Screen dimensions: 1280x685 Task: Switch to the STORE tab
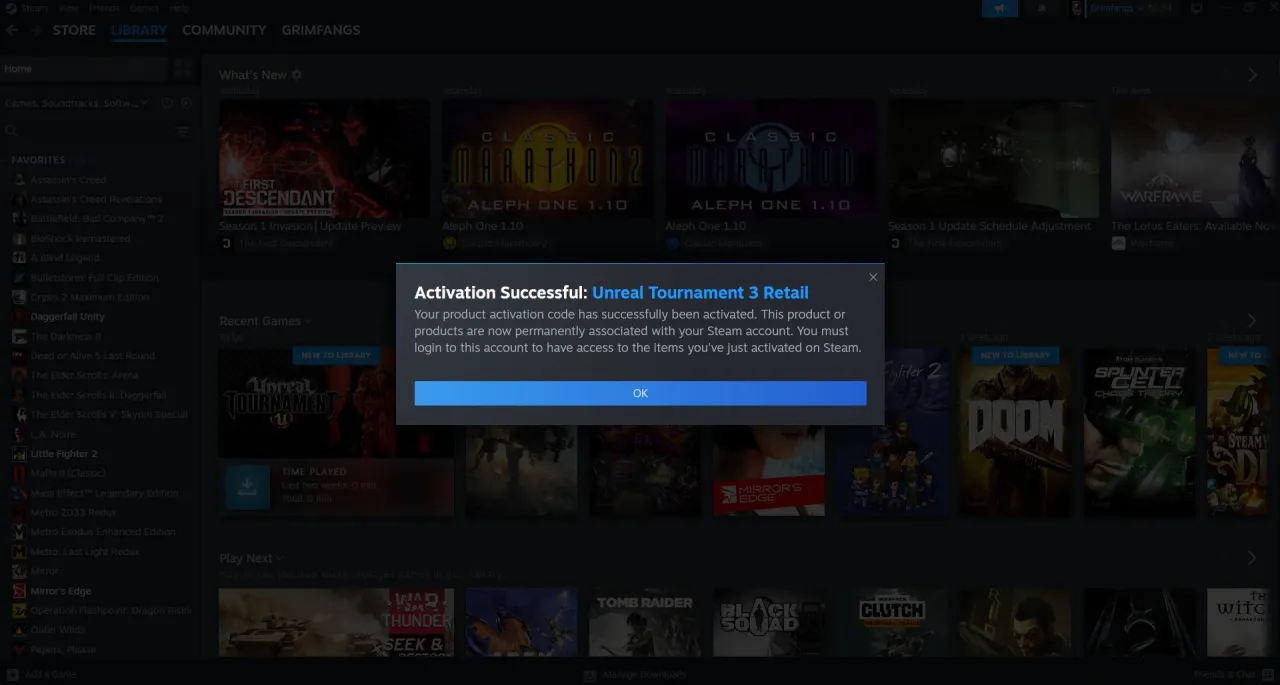tap(73, 30)
